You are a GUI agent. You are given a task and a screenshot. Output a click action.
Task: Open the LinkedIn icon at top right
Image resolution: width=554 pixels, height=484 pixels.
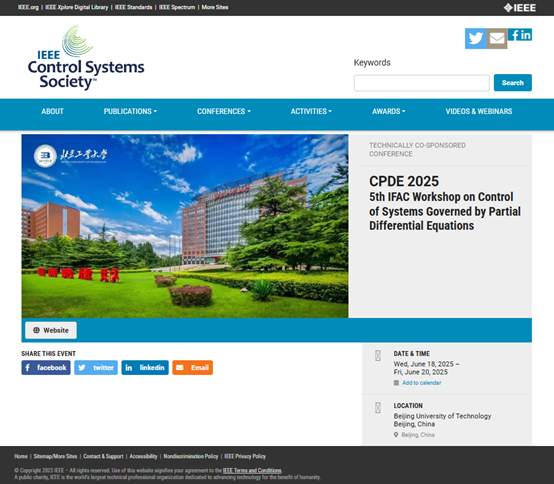click(x=526, y=35)
